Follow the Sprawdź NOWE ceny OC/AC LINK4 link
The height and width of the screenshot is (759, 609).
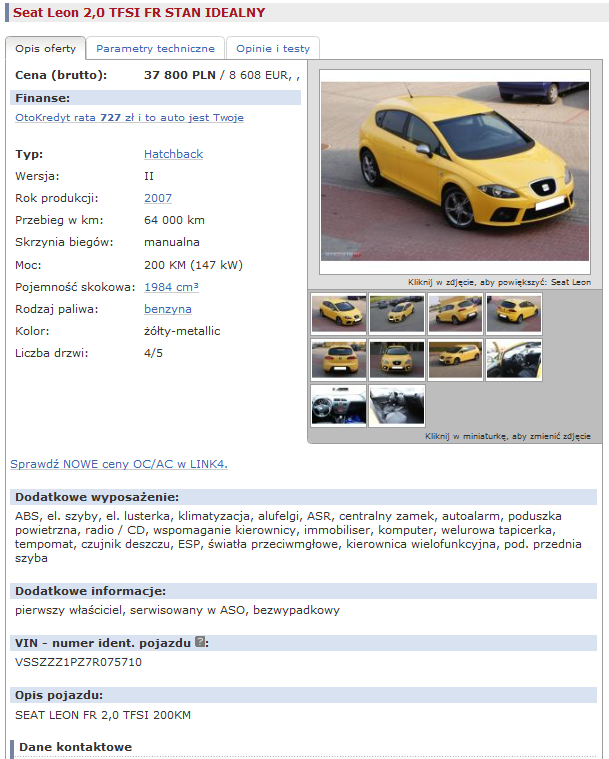[x=119, y=464]
